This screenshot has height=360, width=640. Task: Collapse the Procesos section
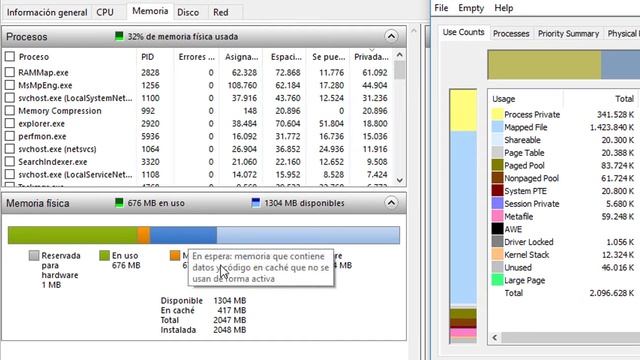391,36
